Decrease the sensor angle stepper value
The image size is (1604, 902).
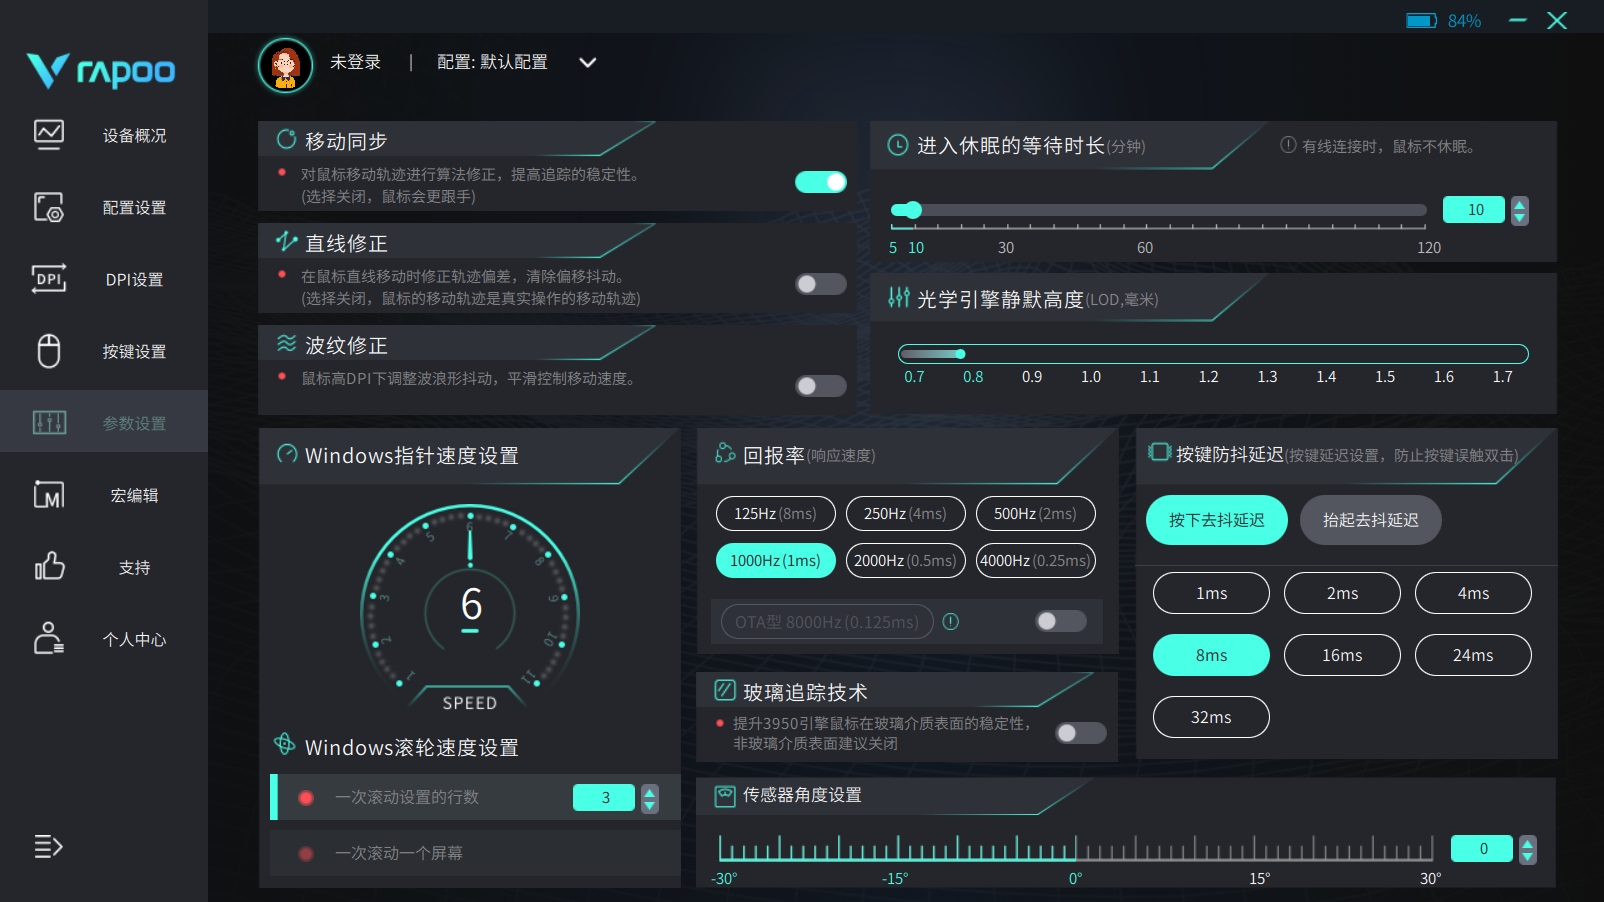(1527, 856)
